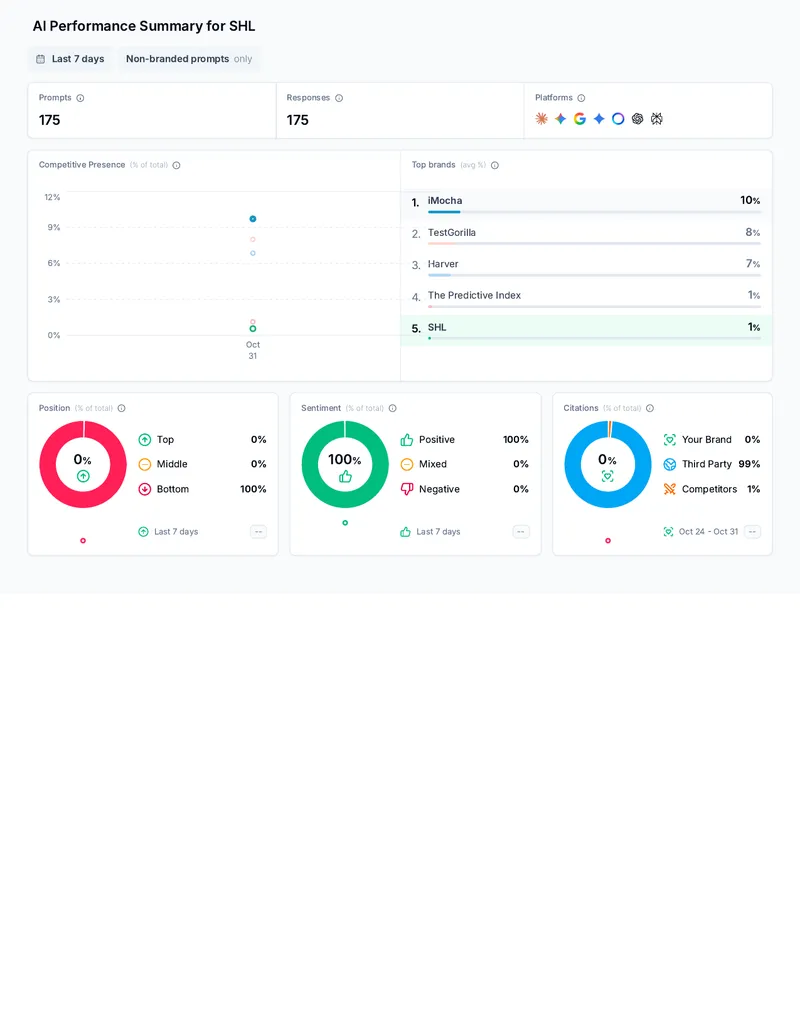Select The Predictive Index brand row
Screen dimensions: 800x1035
(x=586, y=297)
